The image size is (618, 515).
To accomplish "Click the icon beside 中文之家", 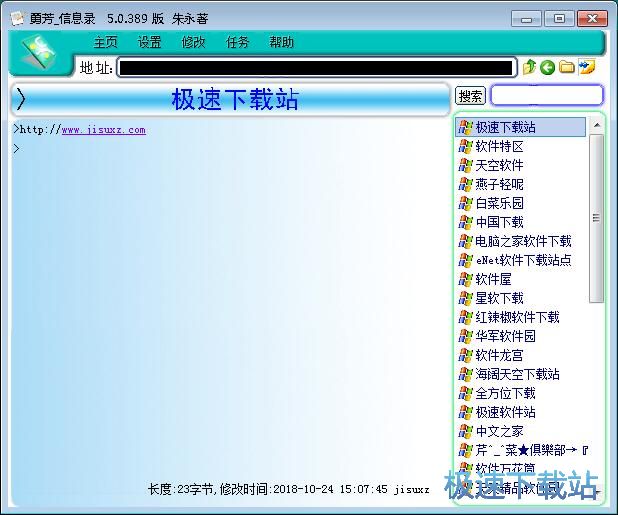I will pyautogui.click(x=465, y=431).
